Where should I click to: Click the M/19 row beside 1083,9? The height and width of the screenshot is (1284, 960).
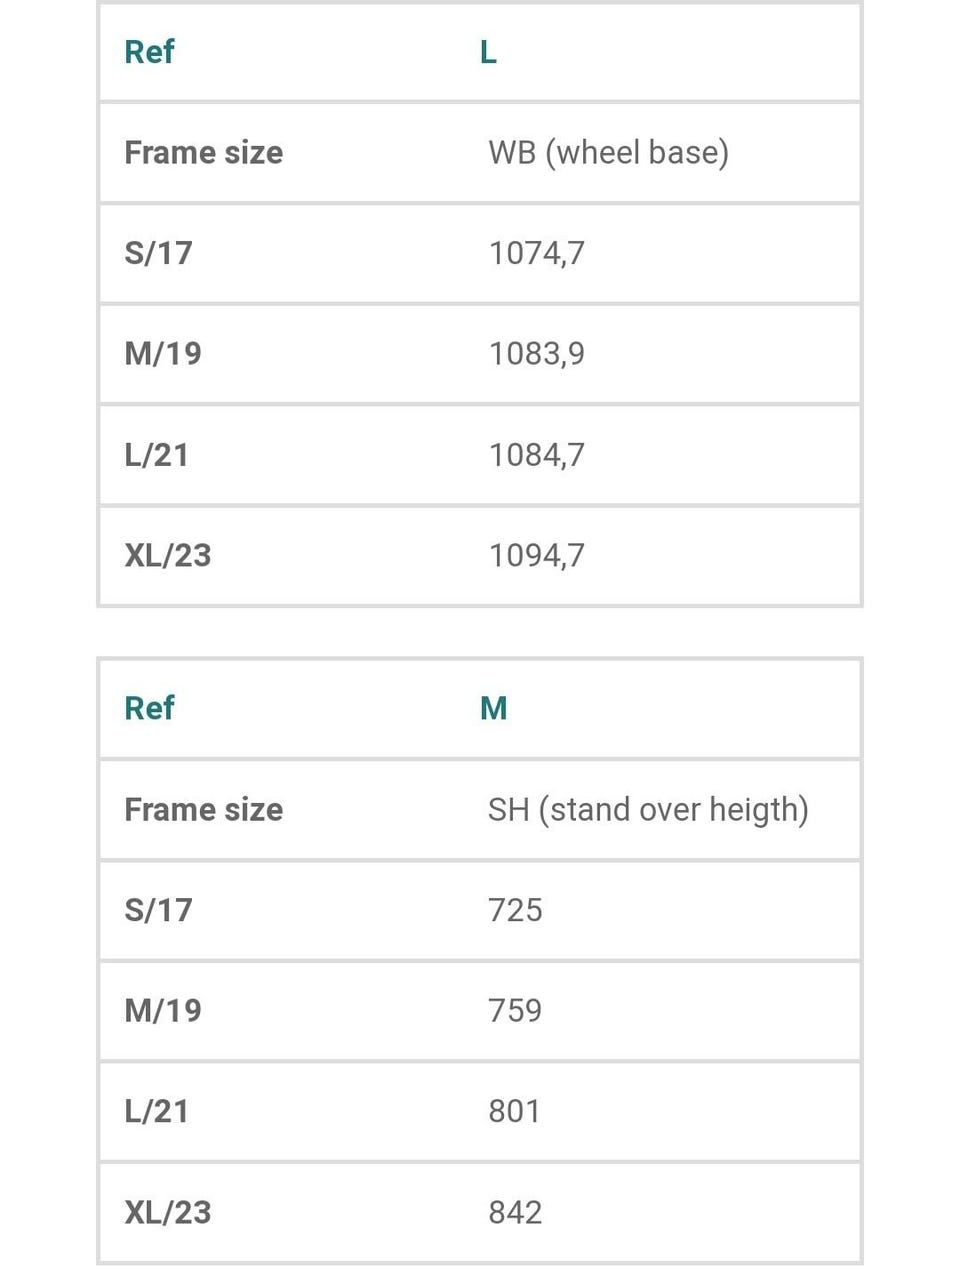(162, 354)
